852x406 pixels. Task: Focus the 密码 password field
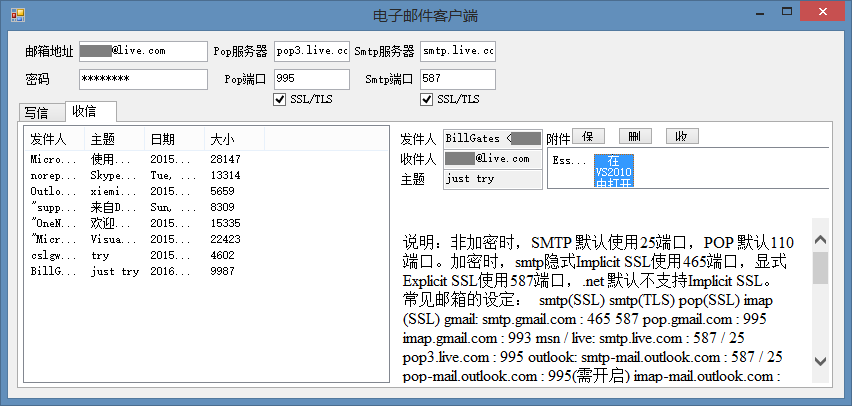pos(142,79)
